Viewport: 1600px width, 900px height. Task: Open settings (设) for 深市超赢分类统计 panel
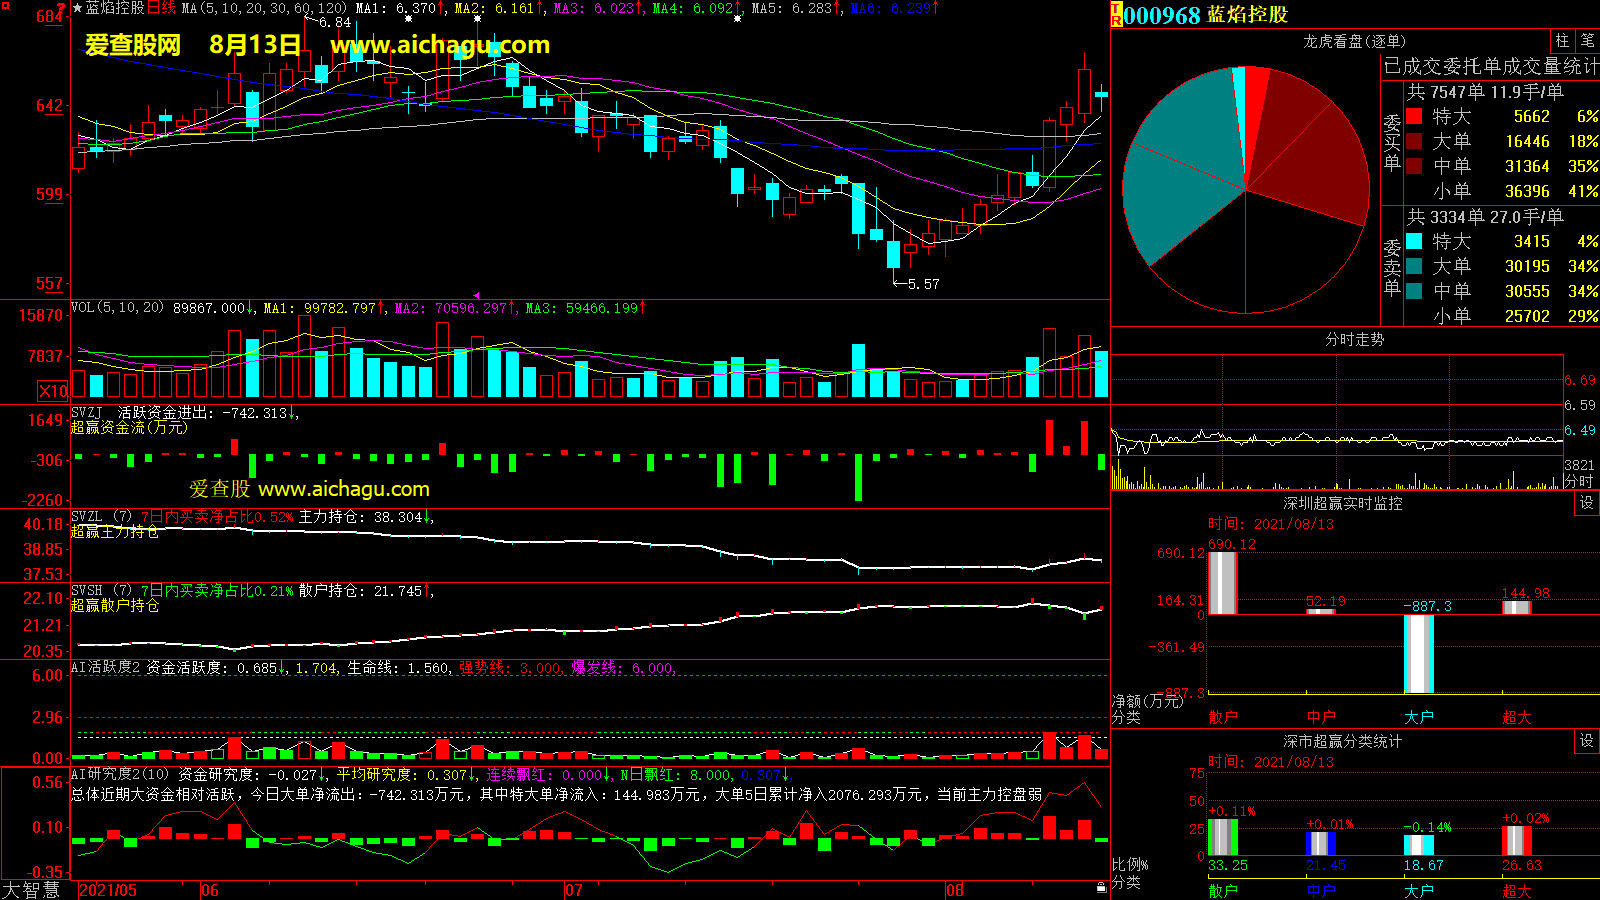click(x=1587, y=741)
